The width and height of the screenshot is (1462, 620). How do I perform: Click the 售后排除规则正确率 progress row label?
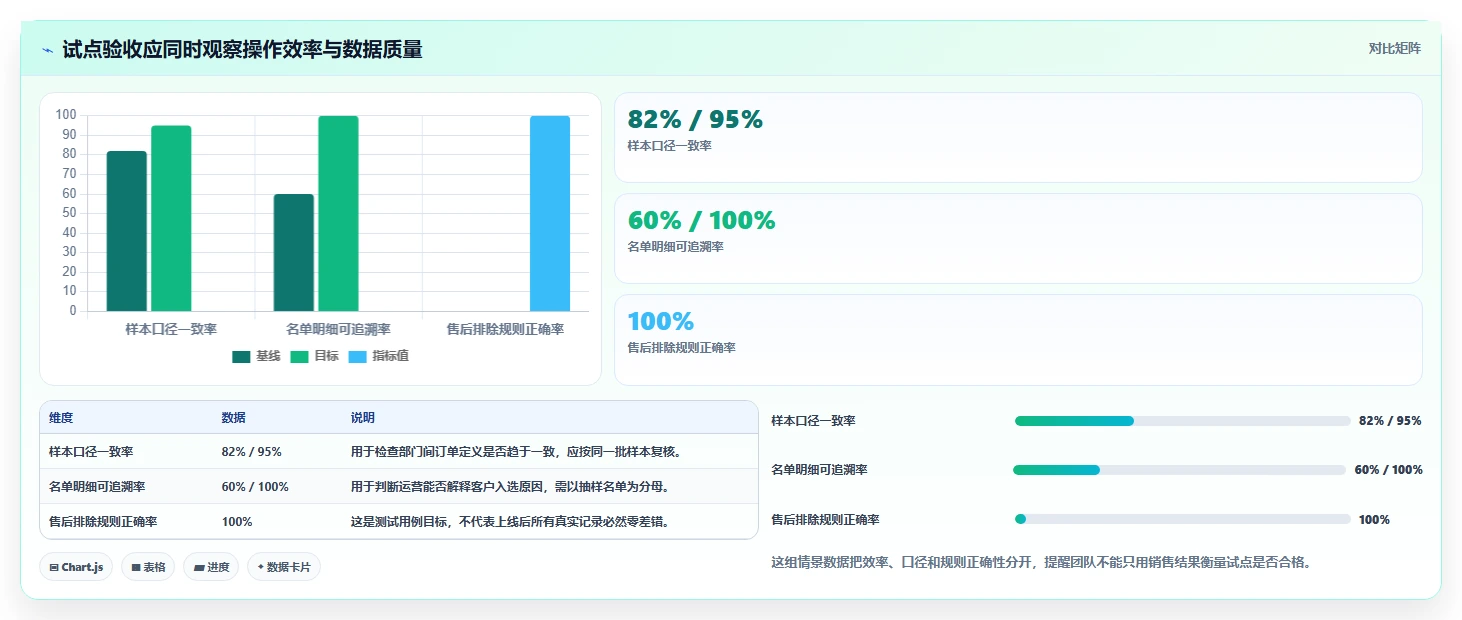tap(825, 520)
